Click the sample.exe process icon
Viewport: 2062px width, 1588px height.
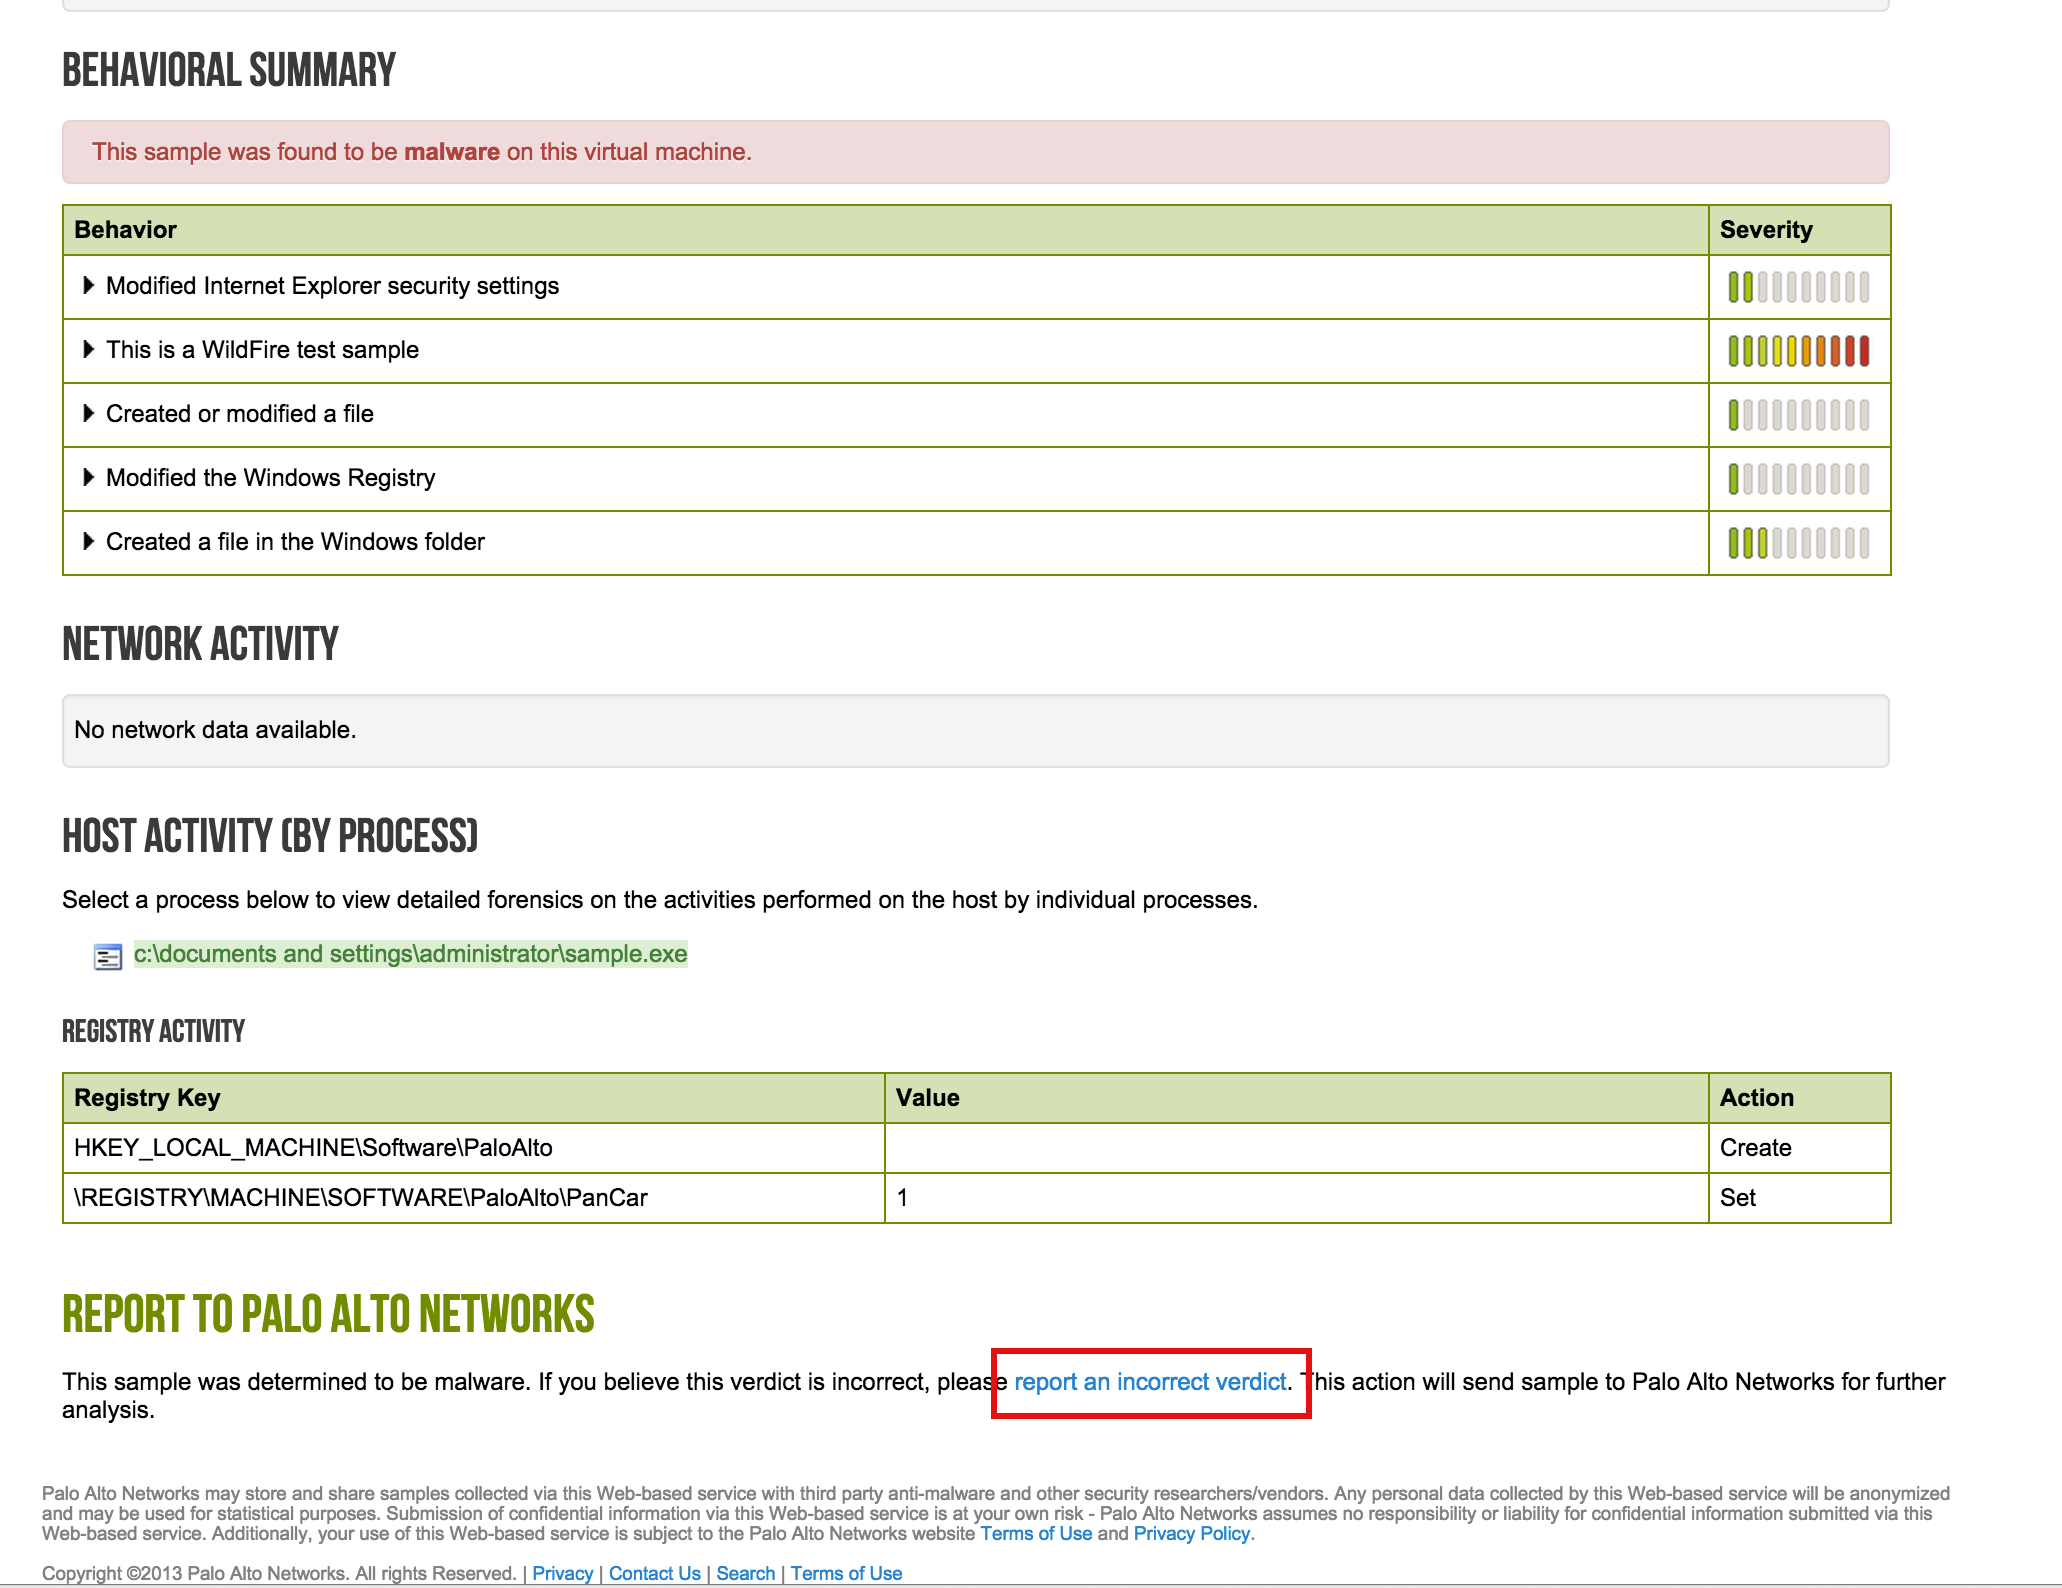tap(107, 956)
